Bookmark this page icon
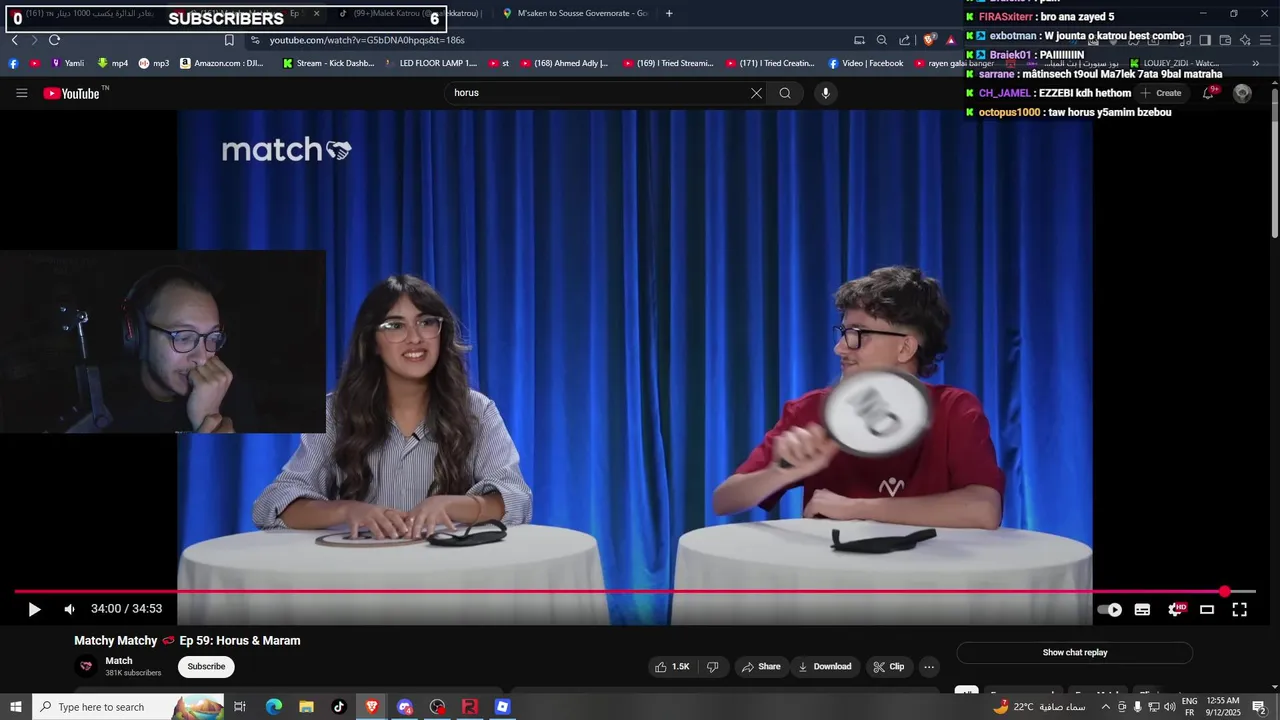 (229, 40)
